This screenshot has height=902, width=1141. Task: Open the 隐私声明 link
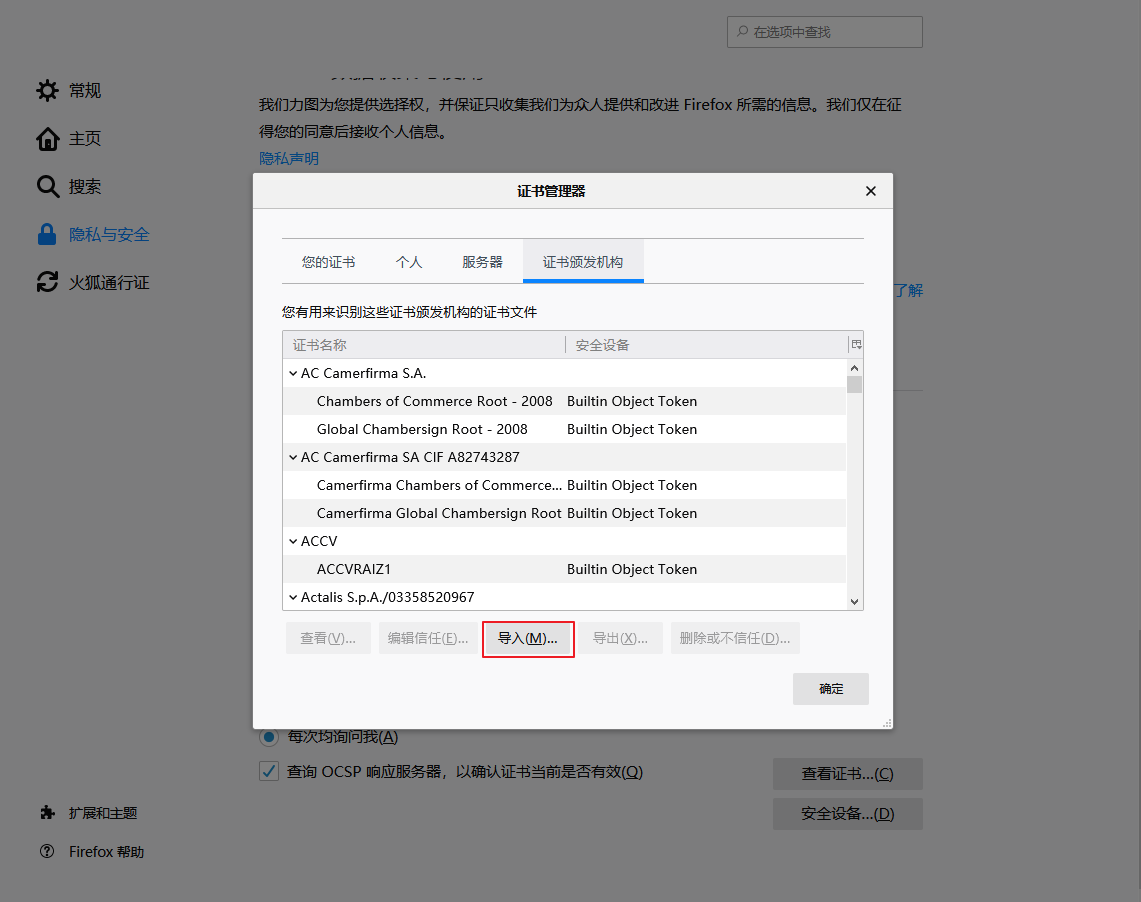coord(289,159)
